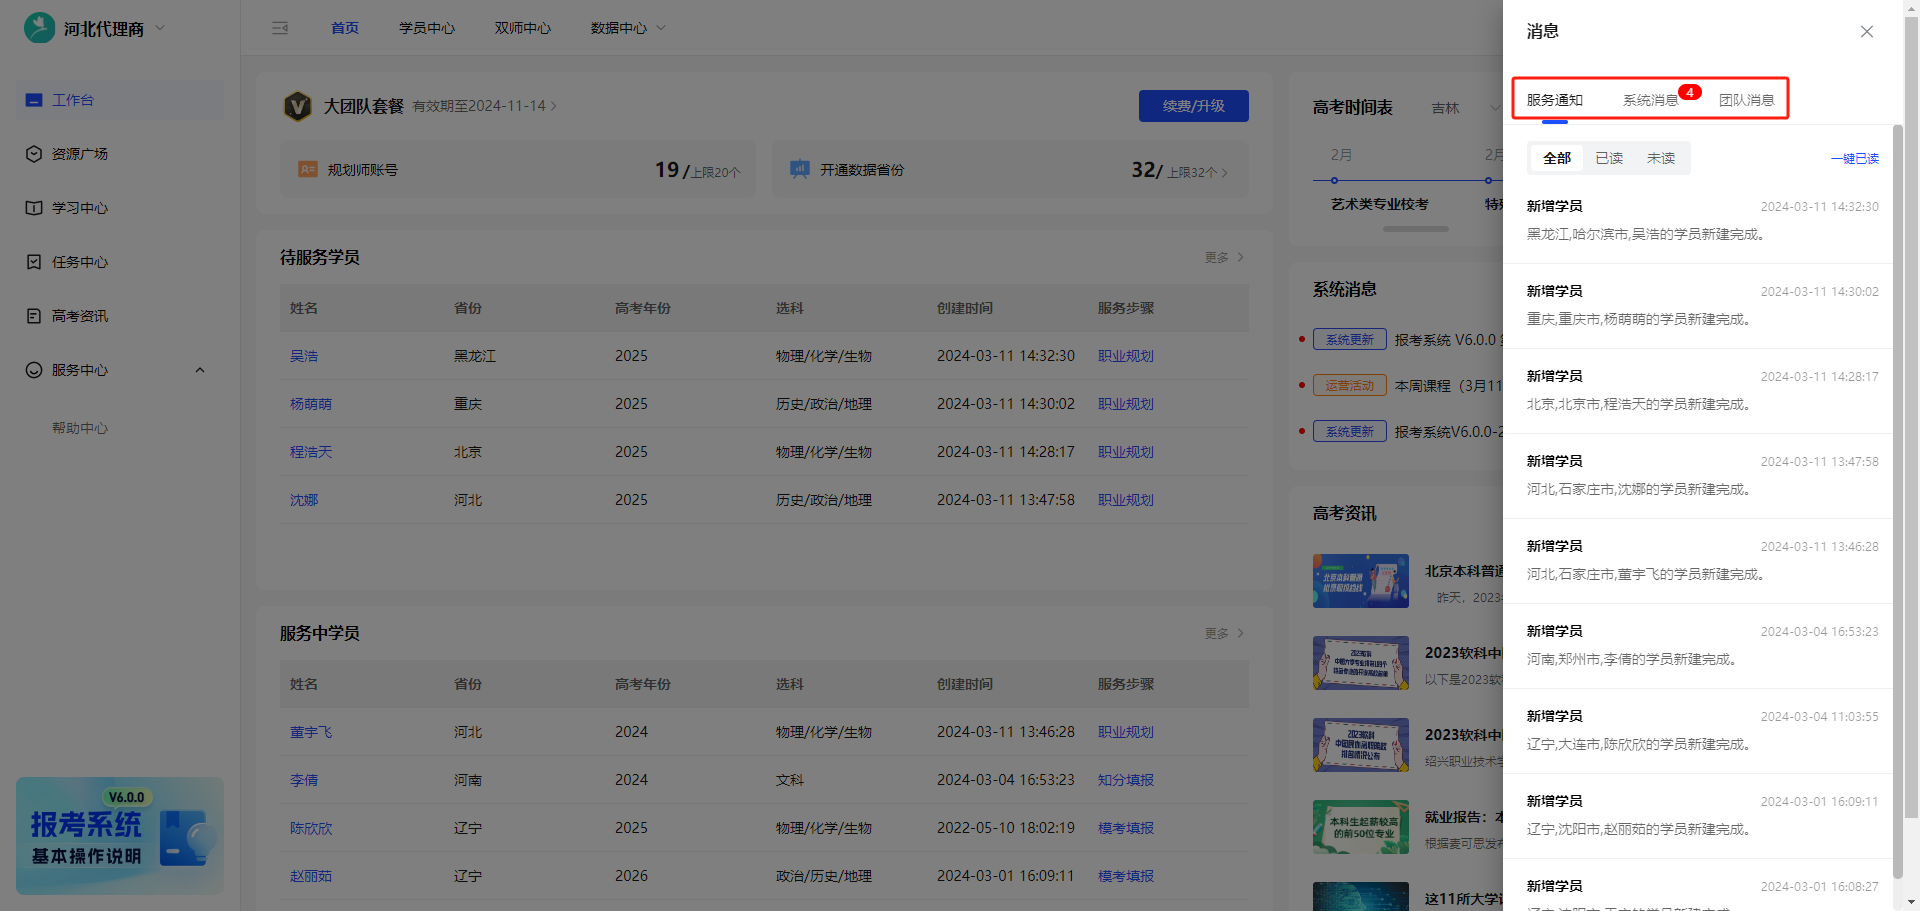Open student 吴浩 from 待服务学员 list

tap(304, 355)
